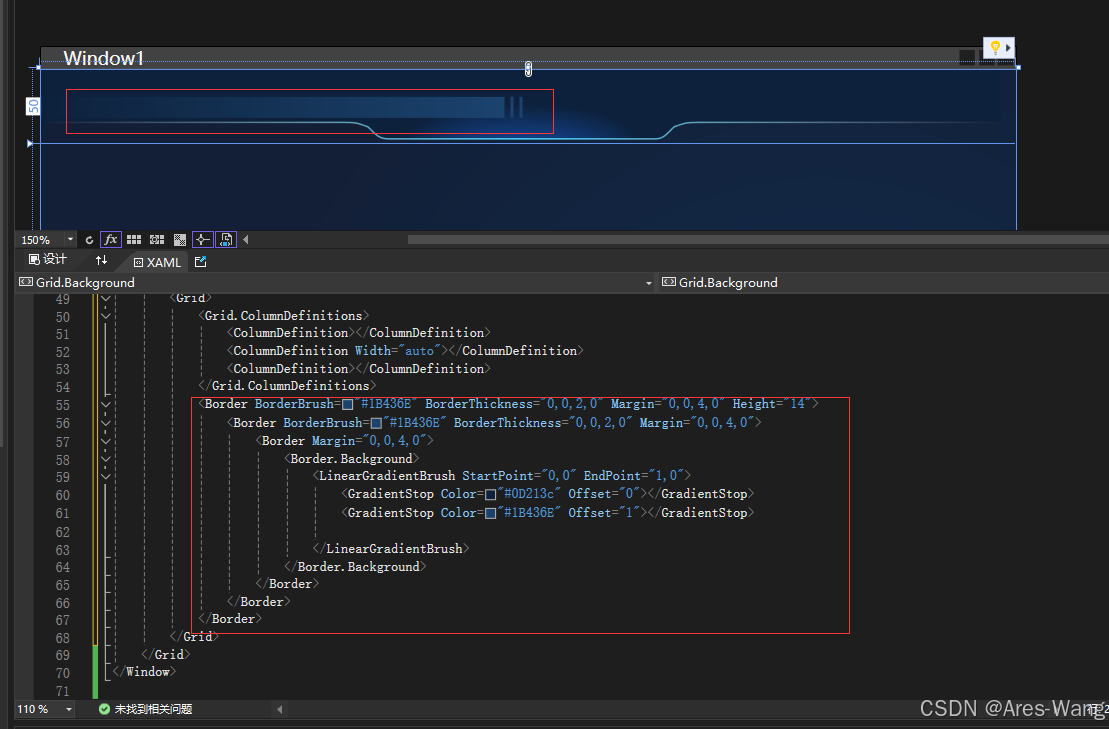Toggle snapping to snaplines button
1109x729 pixels.
coord(203,240)
